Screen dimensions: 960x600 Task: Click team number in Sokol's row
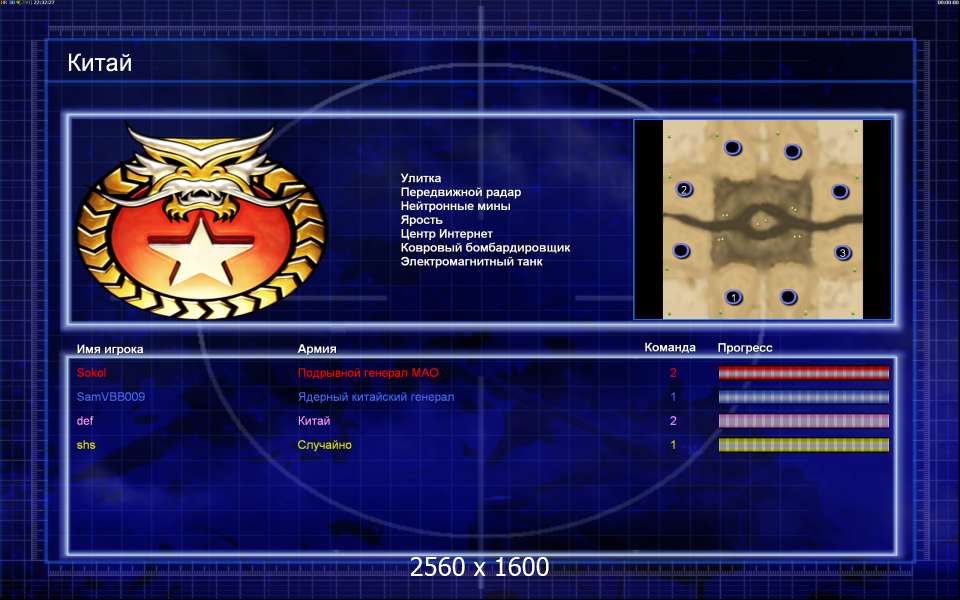673,372
